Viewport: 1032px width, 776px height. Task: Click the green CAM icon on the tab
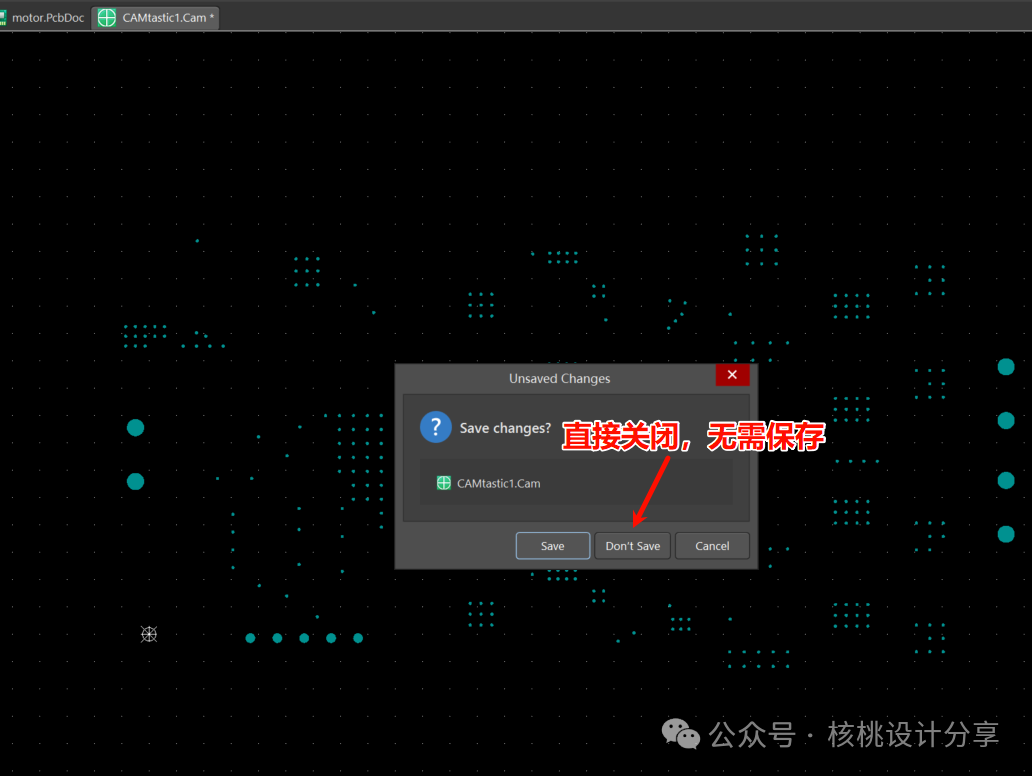click(107, 18)
